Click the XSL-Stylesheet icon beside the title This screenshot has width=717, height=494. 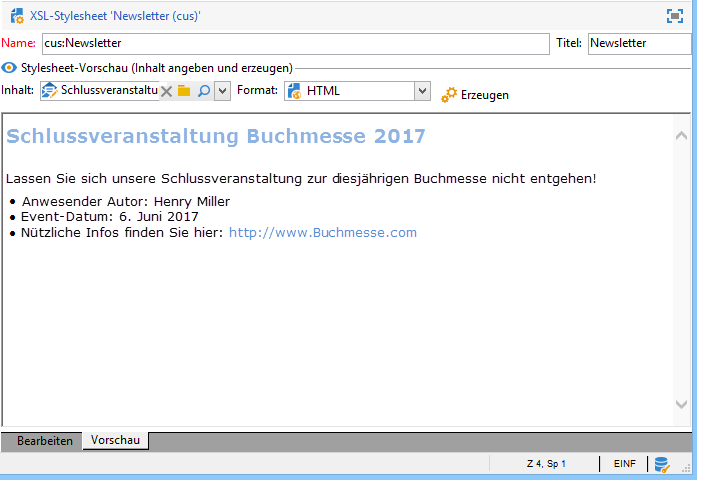[17, 16]
